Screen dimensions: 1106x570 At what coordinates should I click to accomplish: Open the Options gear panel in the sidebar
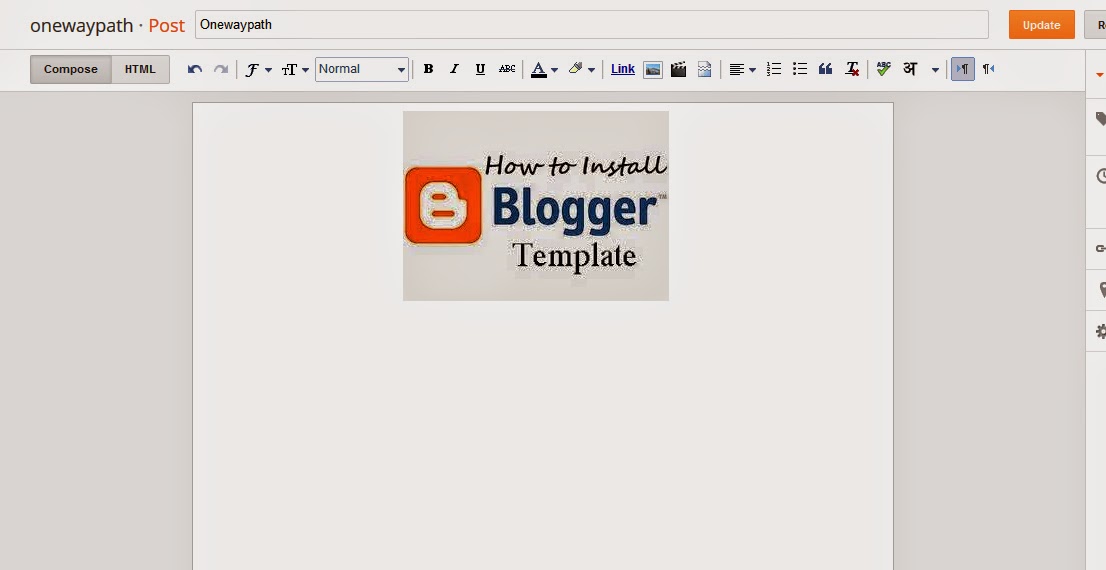pos(1100,332)
